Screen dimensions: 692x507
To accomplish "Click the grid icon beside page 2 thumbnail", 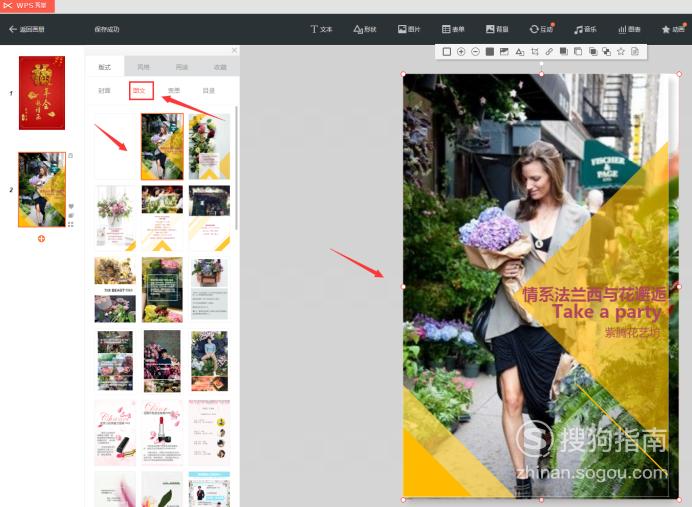I will (71, 224).
